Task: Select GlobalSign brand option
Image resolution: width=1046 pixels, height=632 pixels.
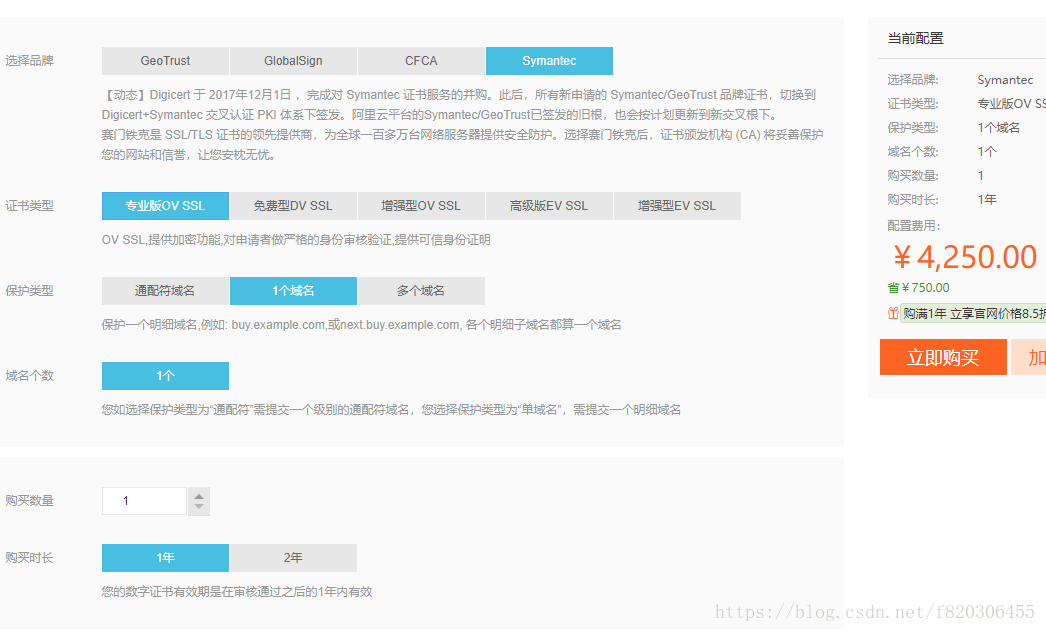Action: tap(294, 61)
